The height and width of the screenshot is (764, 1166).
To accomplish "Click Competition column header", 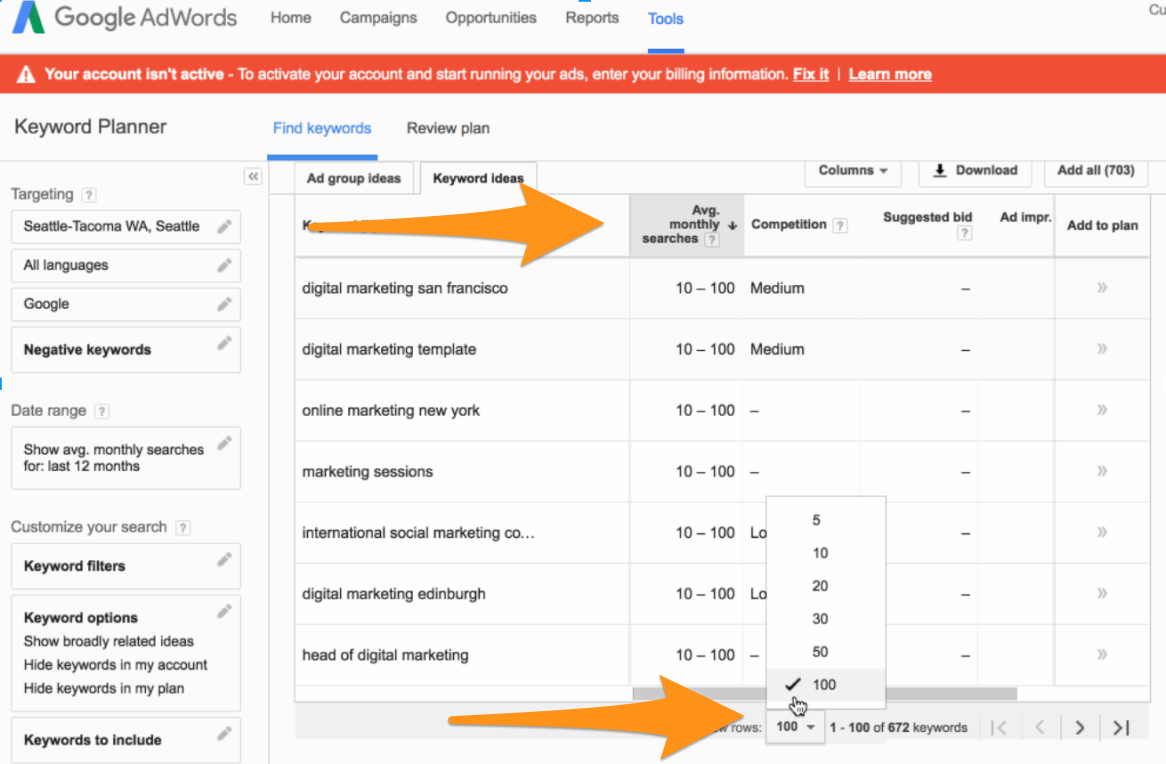I will [788, 224].
